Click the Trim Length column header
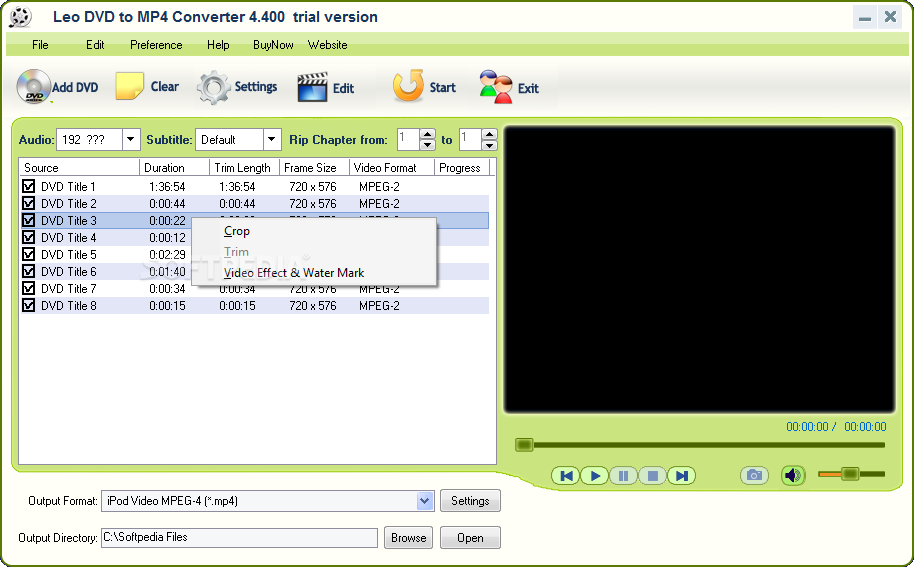 click(244, 168)
